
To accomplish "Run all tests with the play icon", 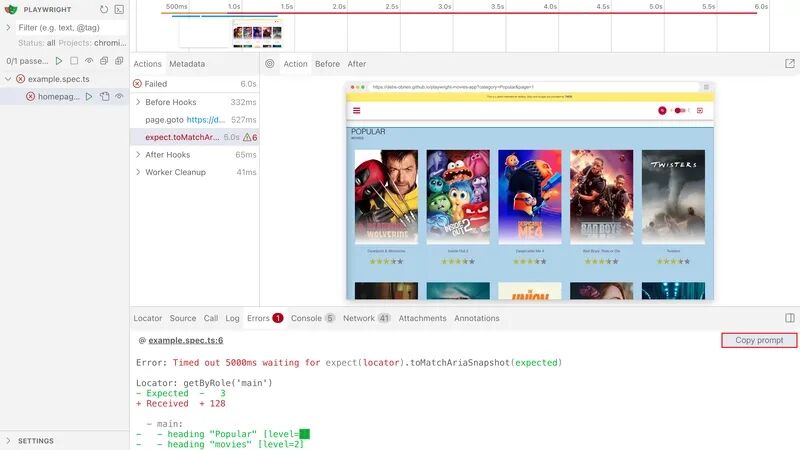I will 59,61.
